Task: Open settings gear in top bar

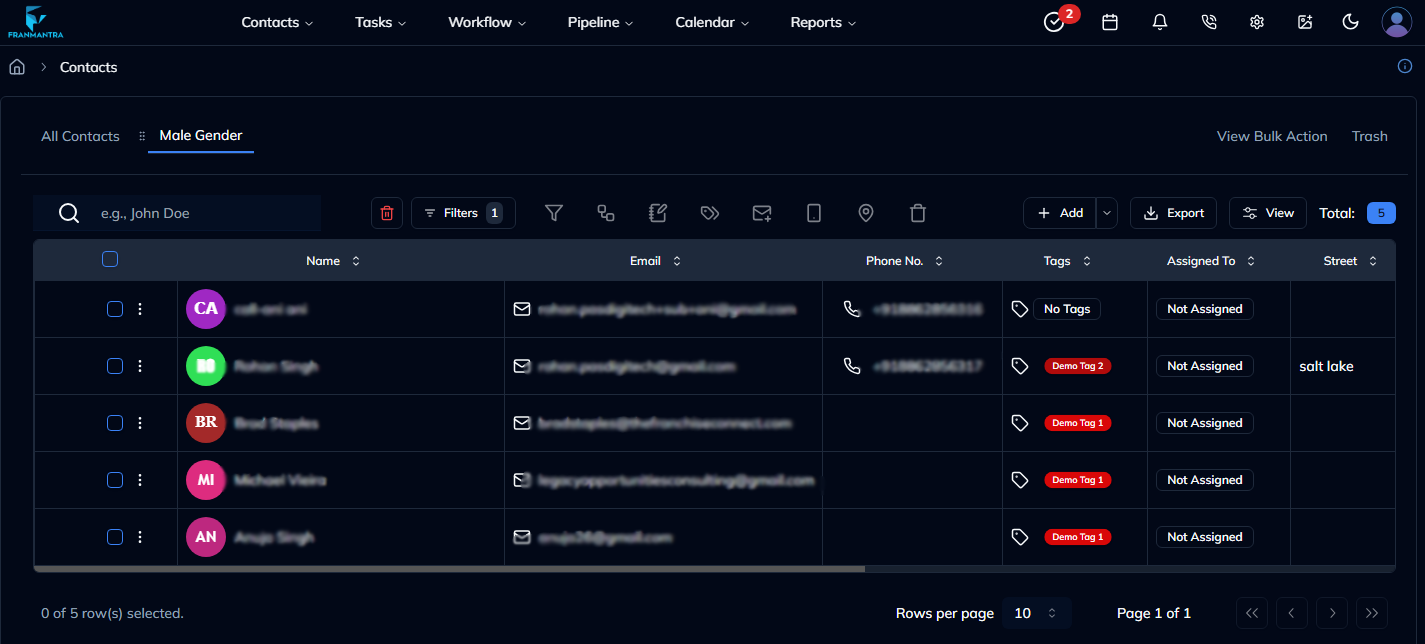Action: coord(1257,22)
